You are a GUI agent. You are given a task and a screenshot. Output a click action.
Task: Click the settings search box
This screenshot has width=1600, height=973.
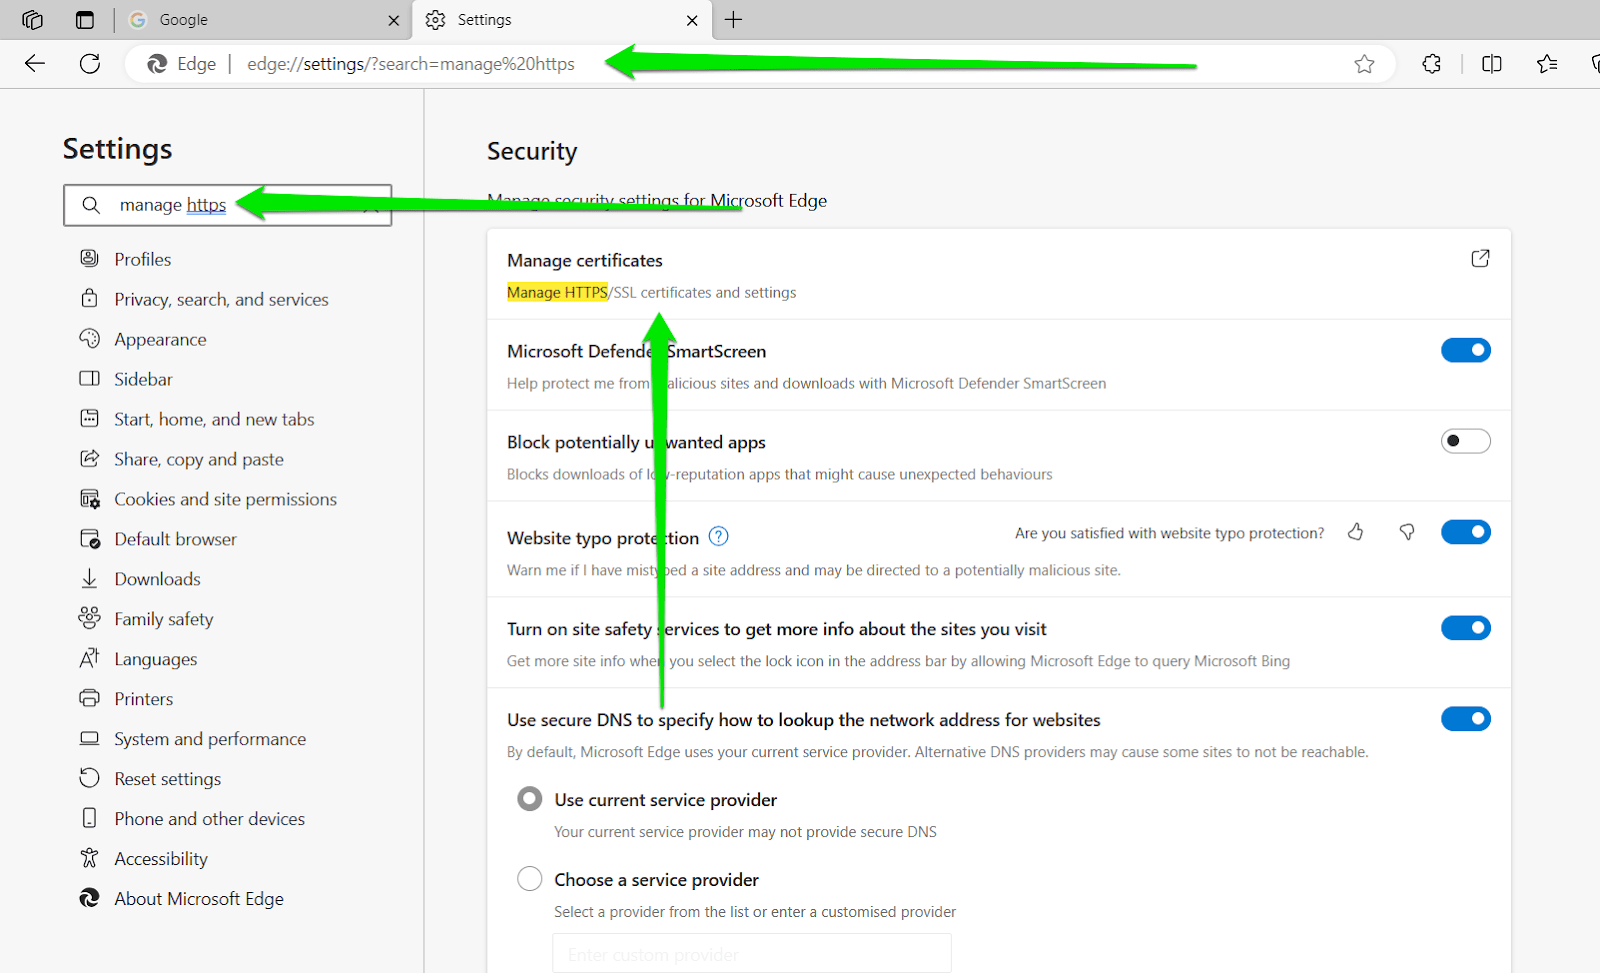click(x=227, y=205)
